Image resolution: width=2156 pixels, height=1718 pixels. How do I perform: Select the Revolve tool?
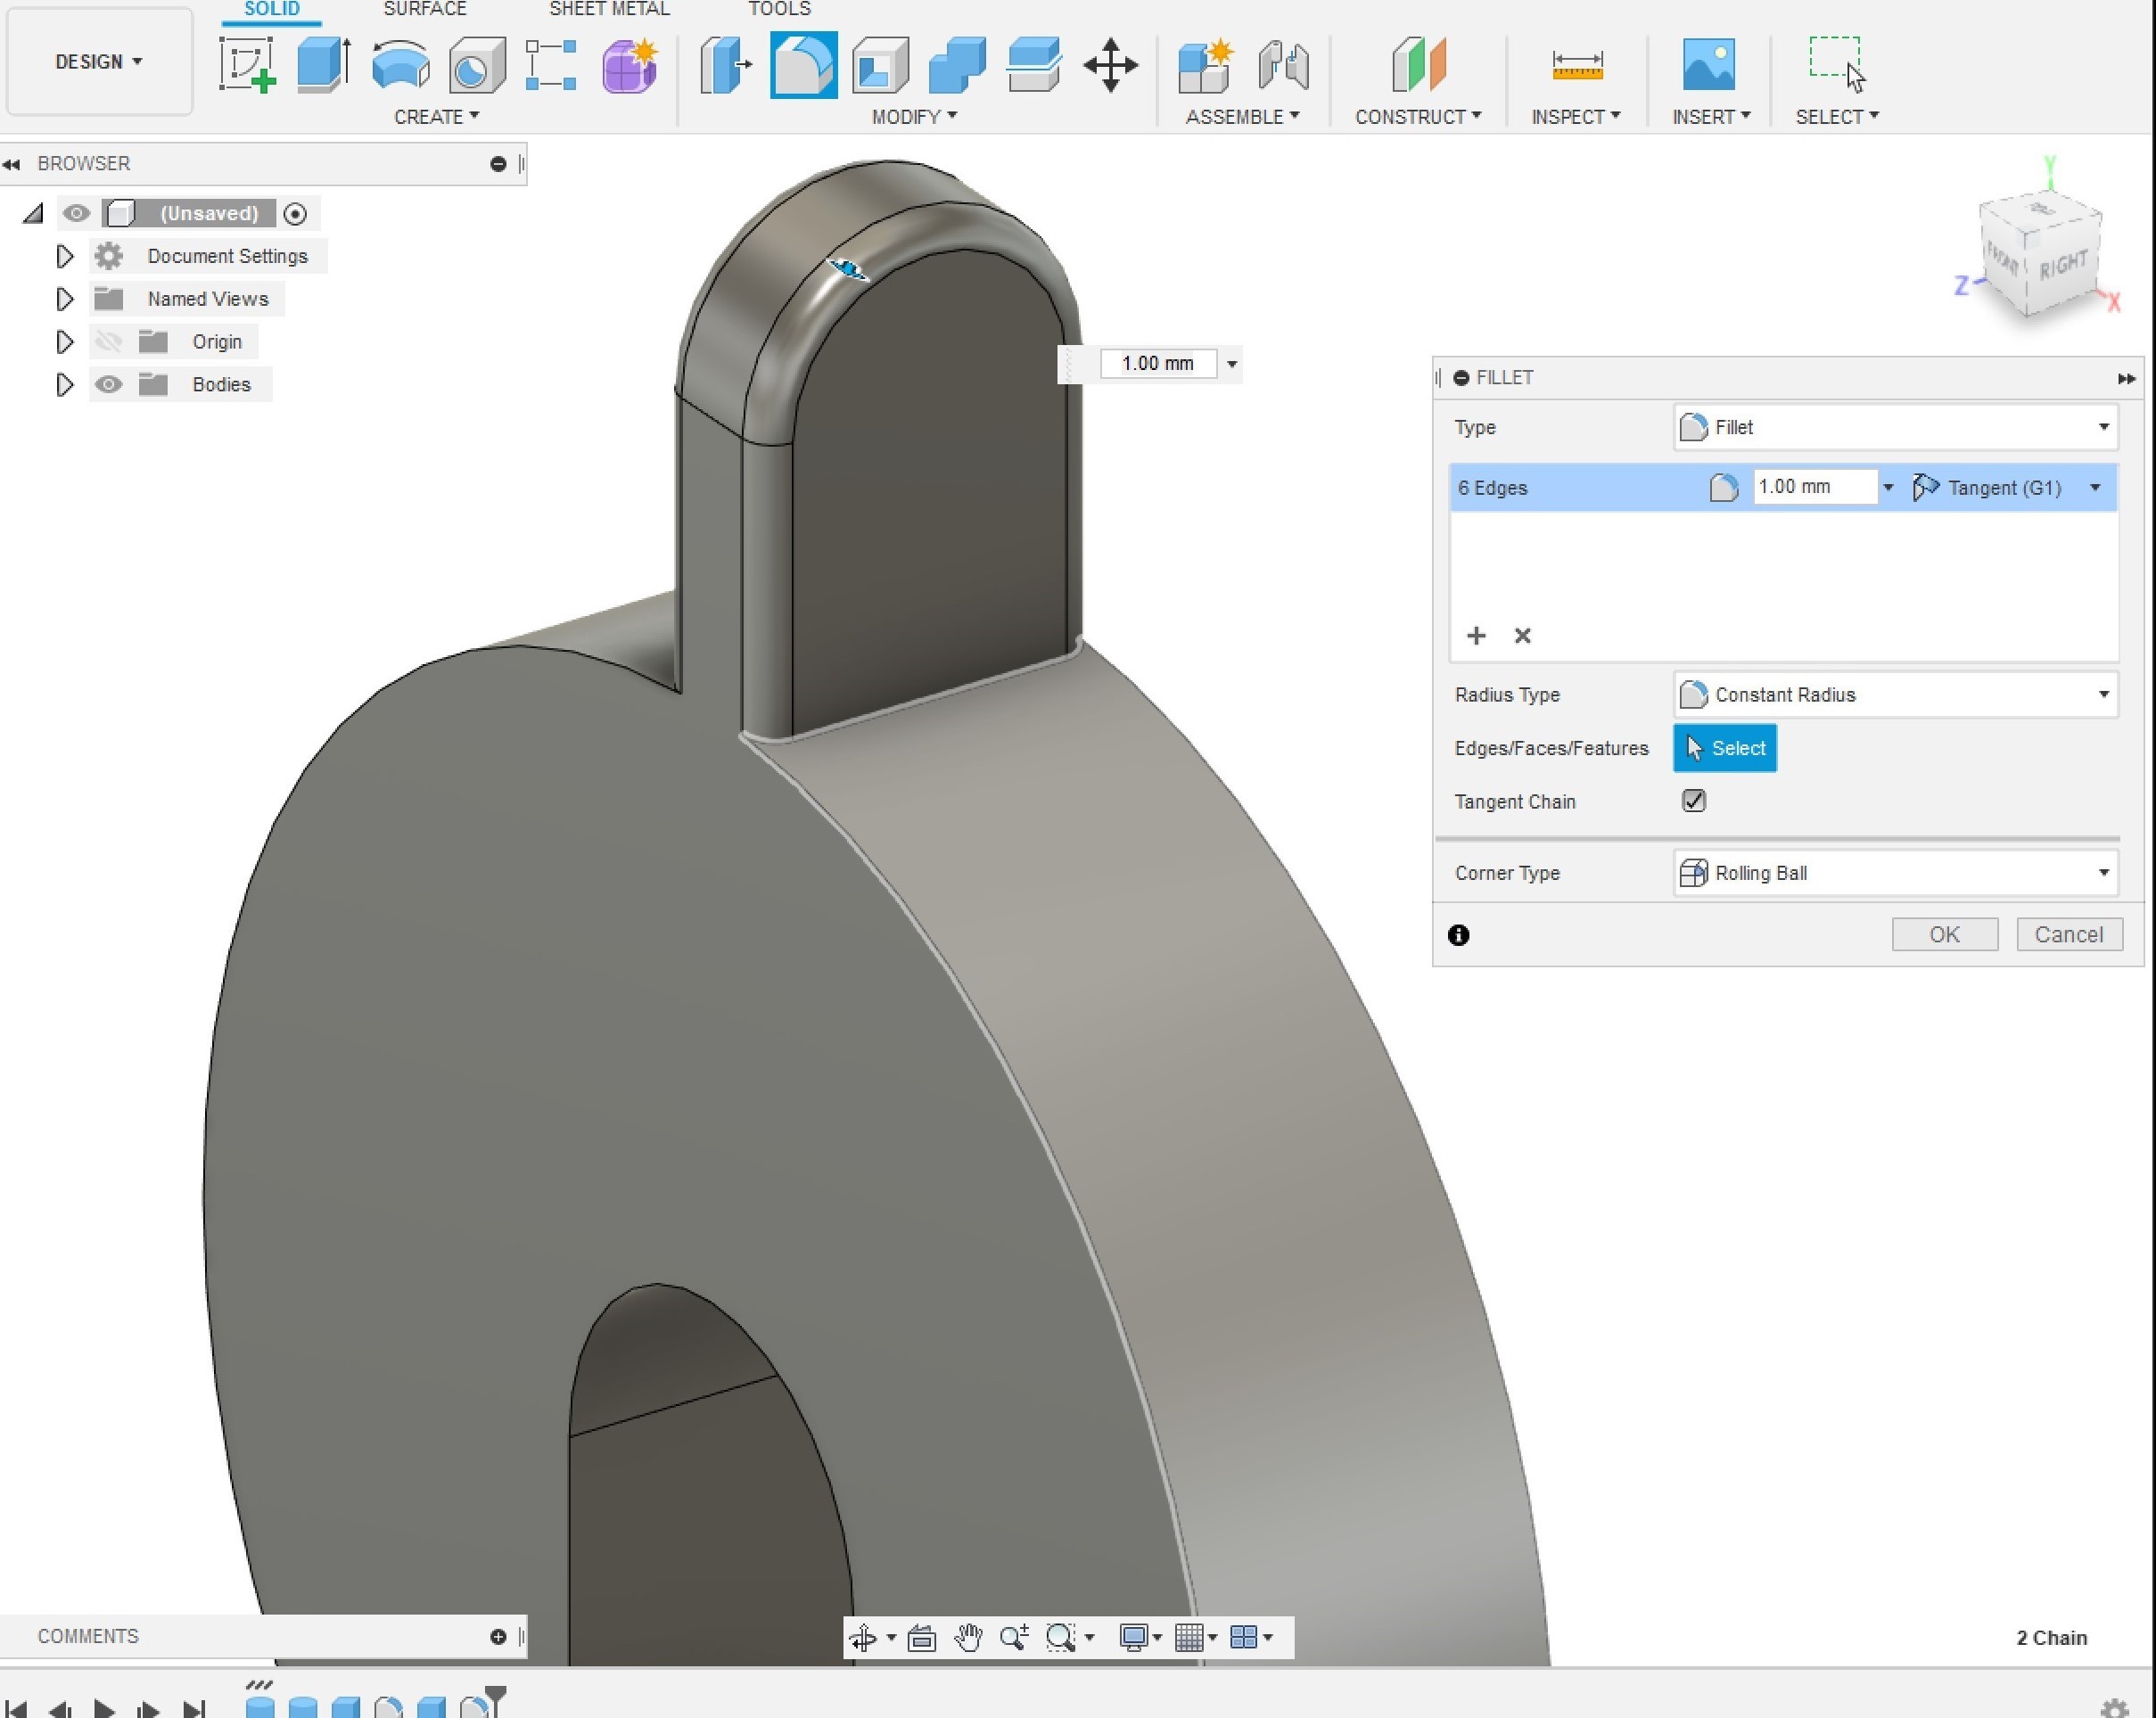(x=400, y=65)
